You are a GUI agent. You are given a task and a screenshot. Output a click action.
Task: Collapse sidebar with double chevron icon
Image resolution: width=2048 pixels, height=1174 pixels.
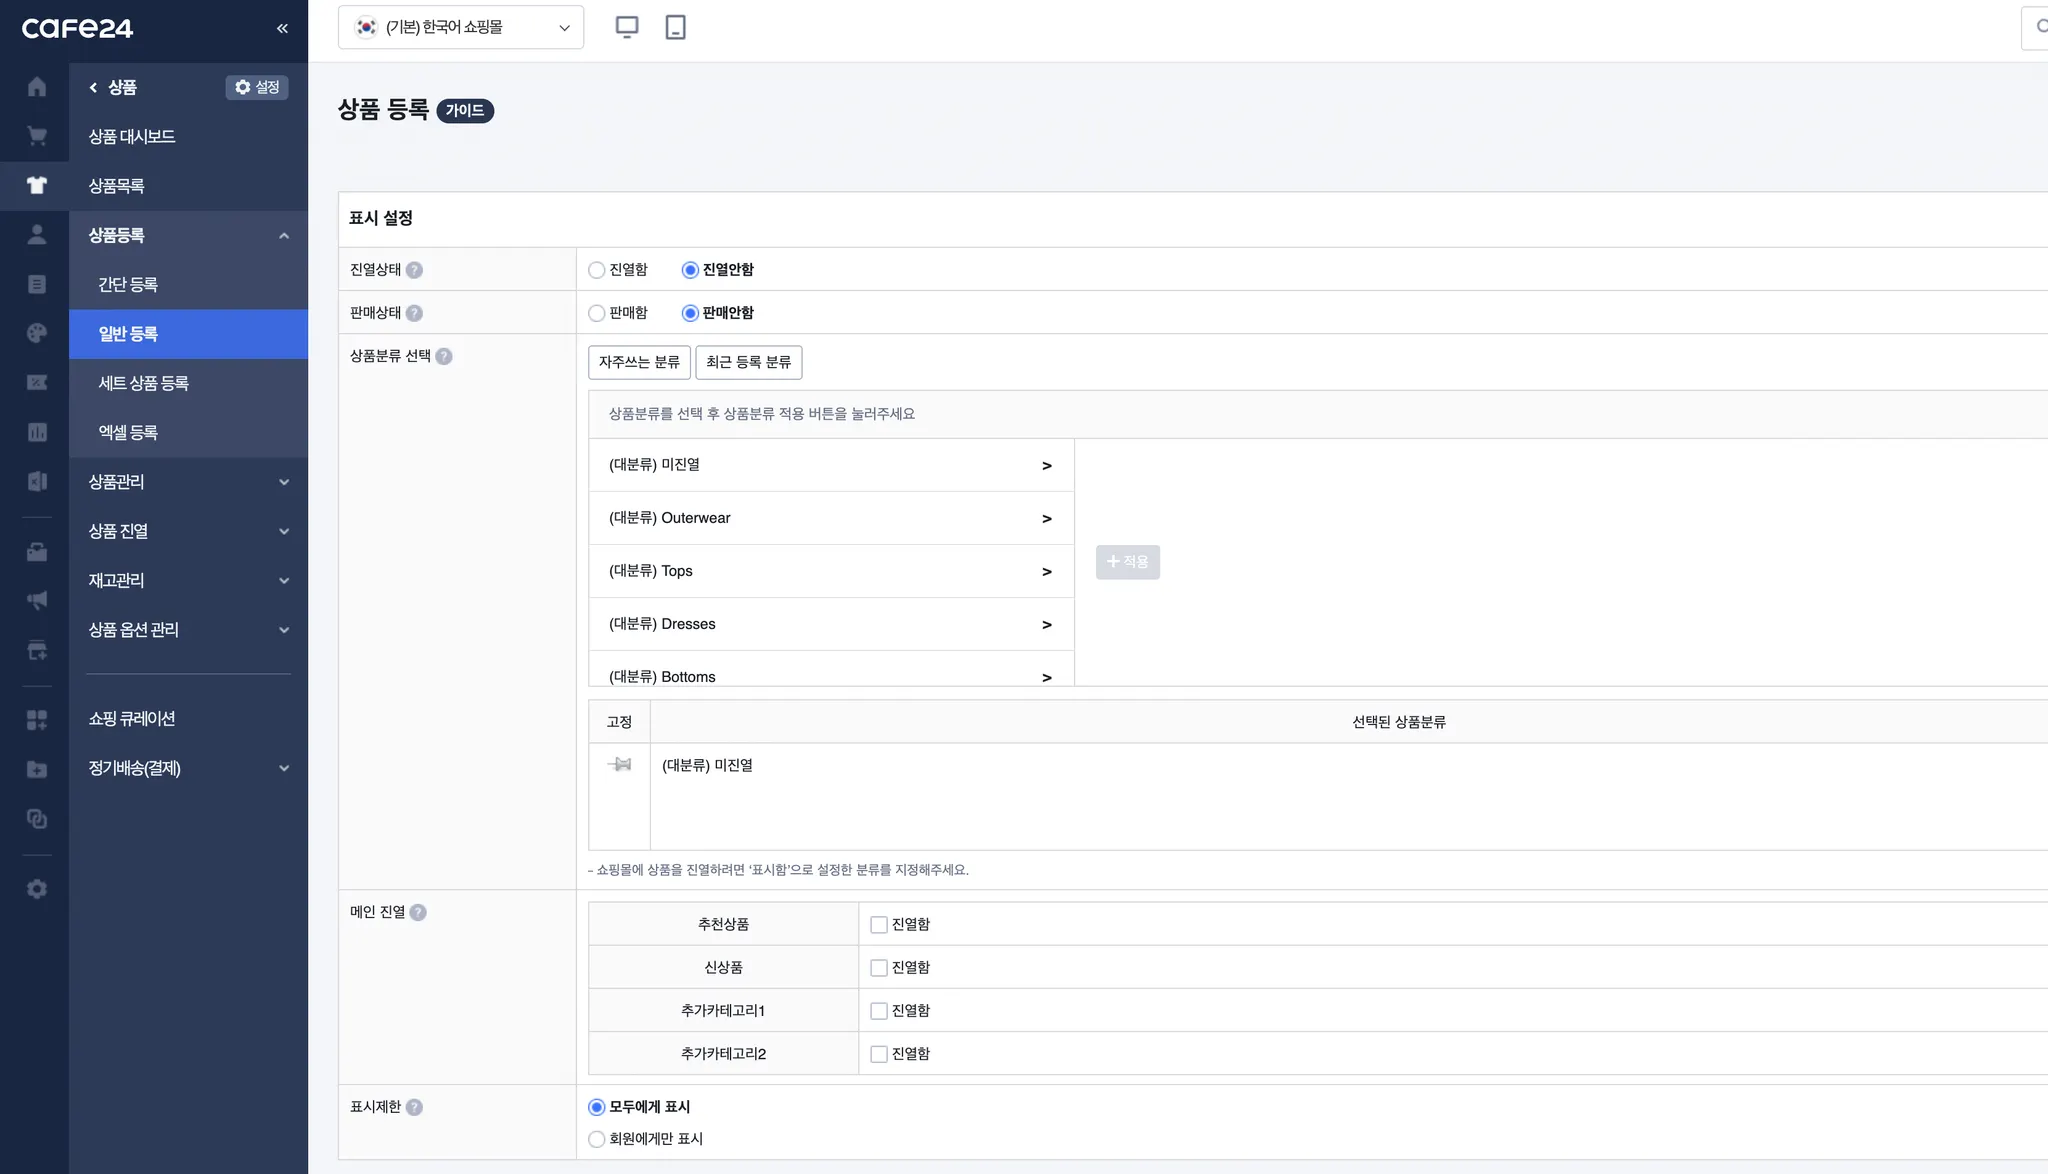tap(282, 28)
